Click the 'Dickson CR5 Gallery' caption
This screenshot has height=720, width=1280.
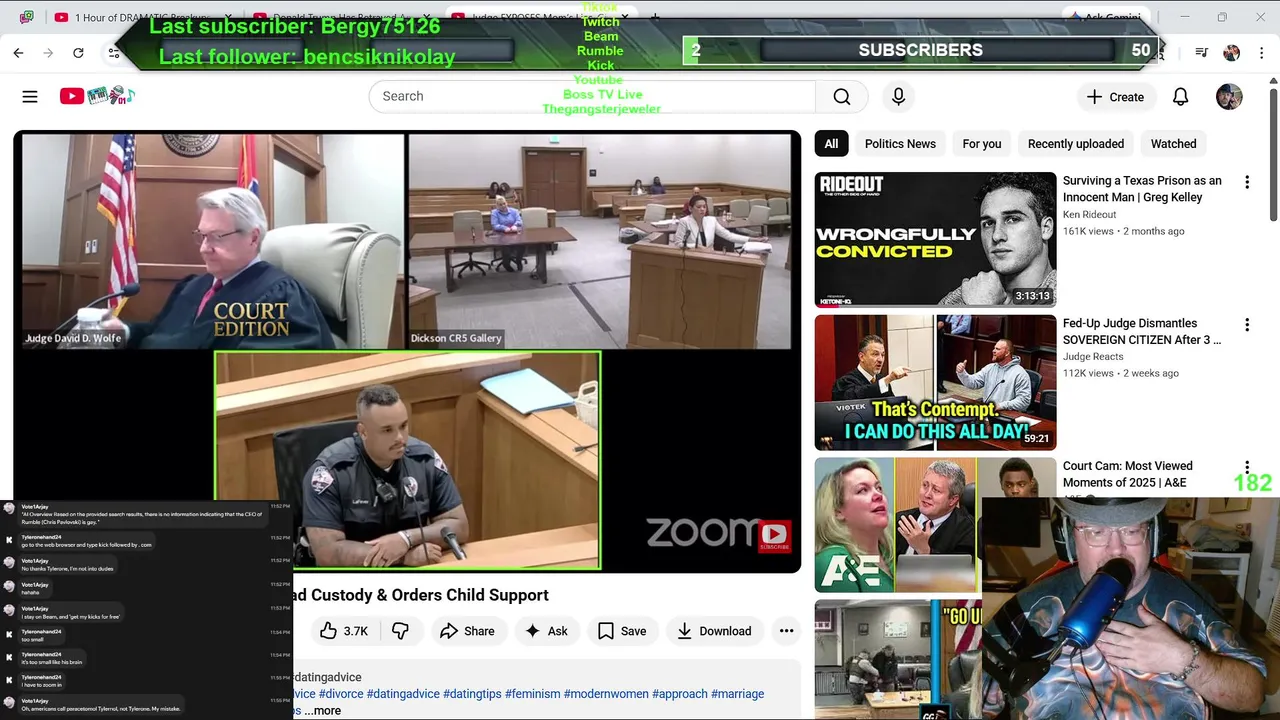tap(456, 339)
